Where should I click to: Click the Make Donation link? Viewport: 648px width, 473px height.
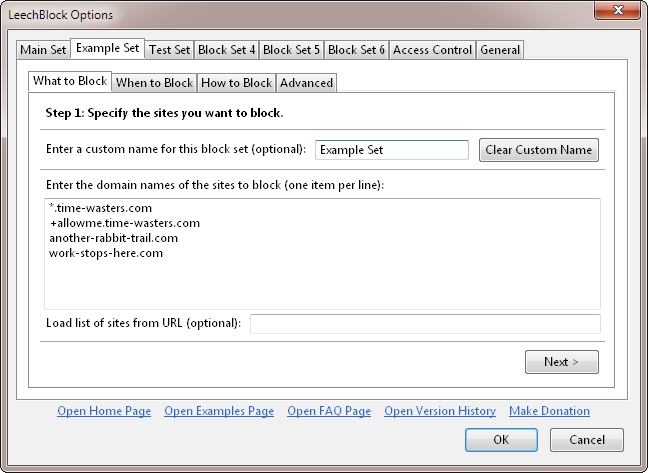[x=549, y=411]
